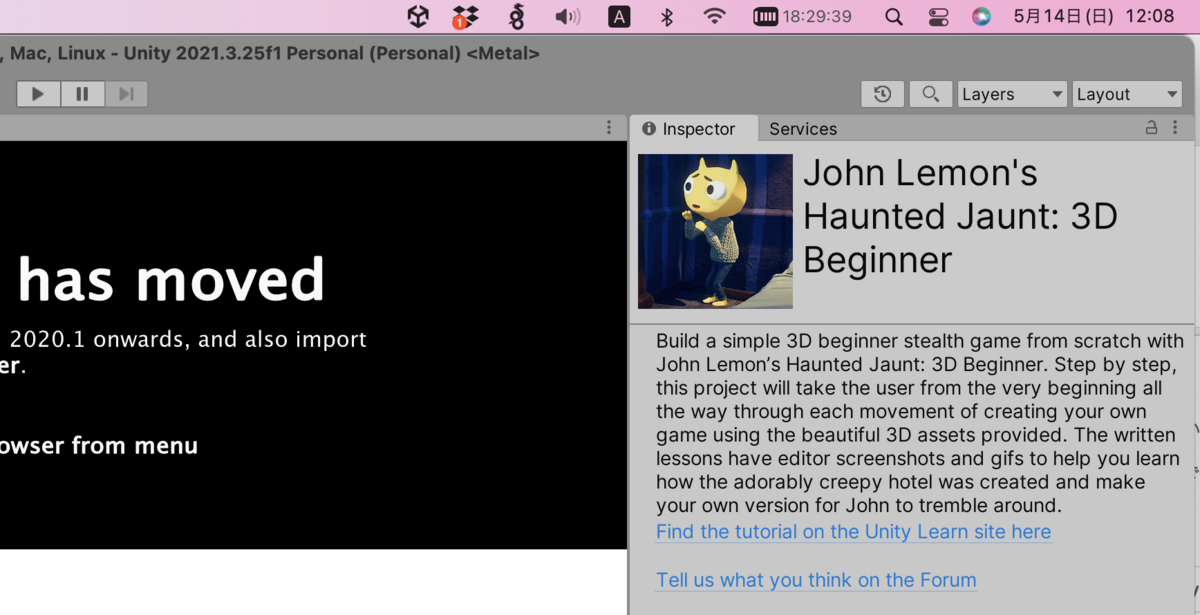Click the John Lemon thumbnail image
Viewport: 1200px width, 615px height.
point(715,231)
